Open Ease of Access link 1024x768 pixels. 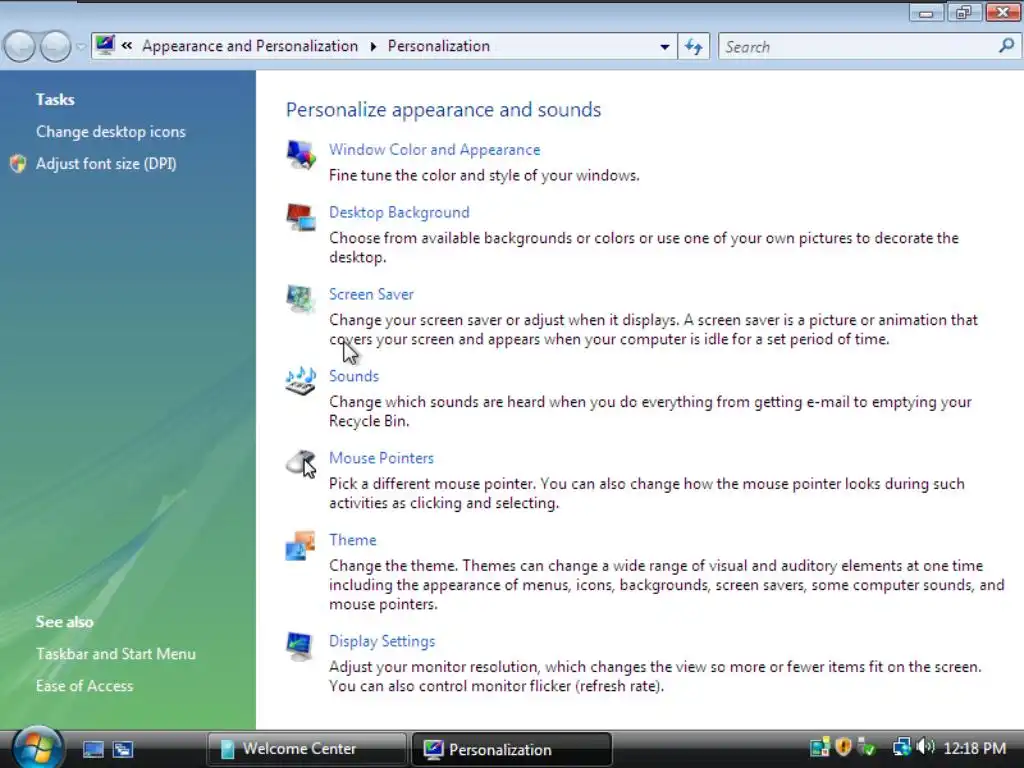click(x=84, y=686)
